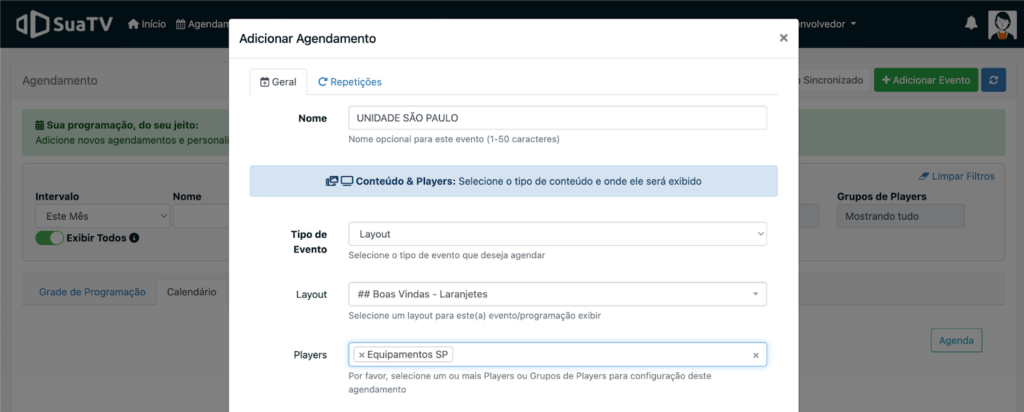Remove the Equipamentos SP tag
This screenshot has width=1024, height=412.
[361, 355]
